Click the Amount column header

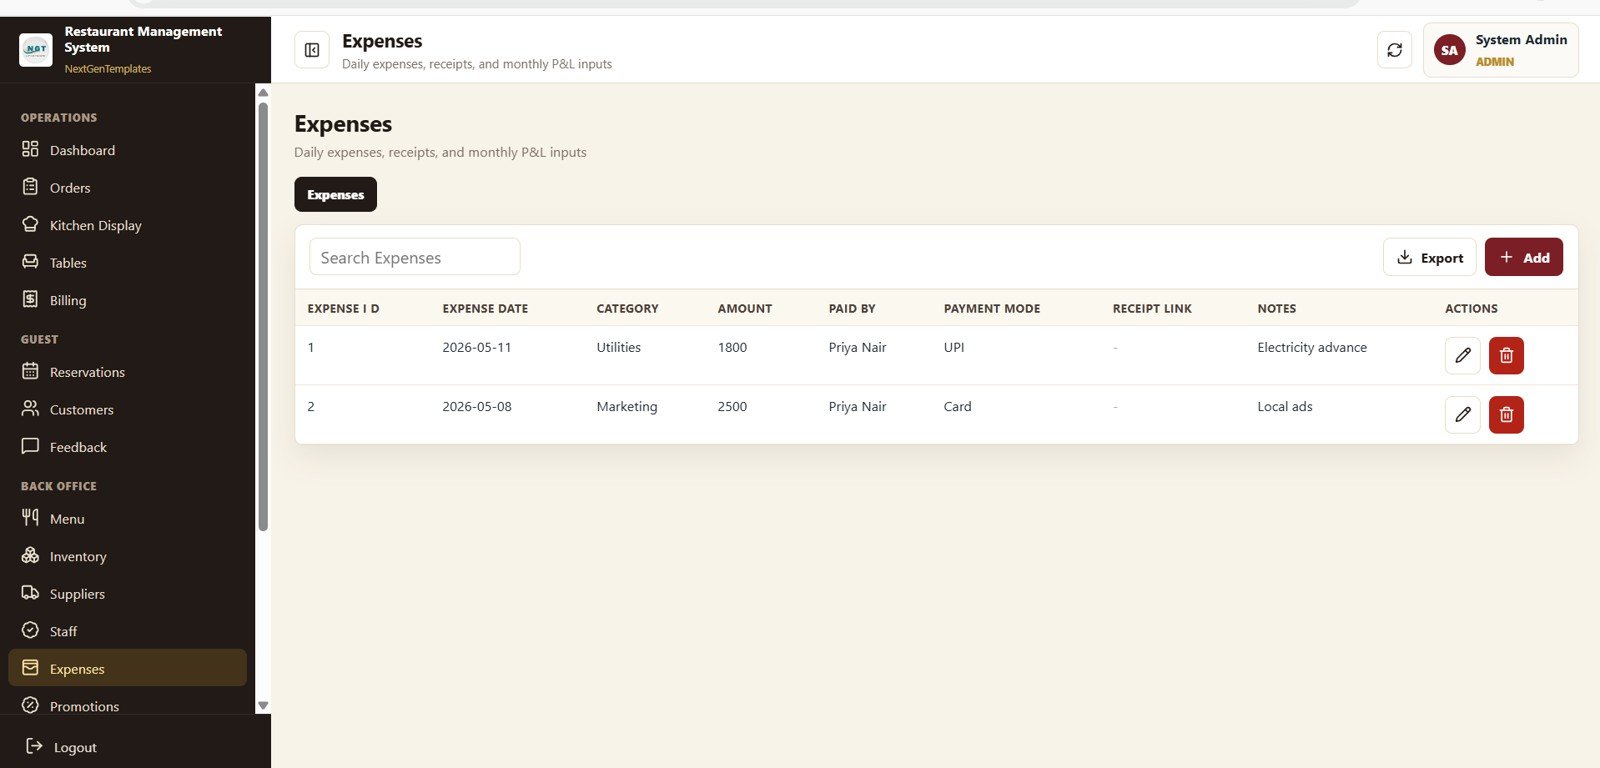[744, 308]
